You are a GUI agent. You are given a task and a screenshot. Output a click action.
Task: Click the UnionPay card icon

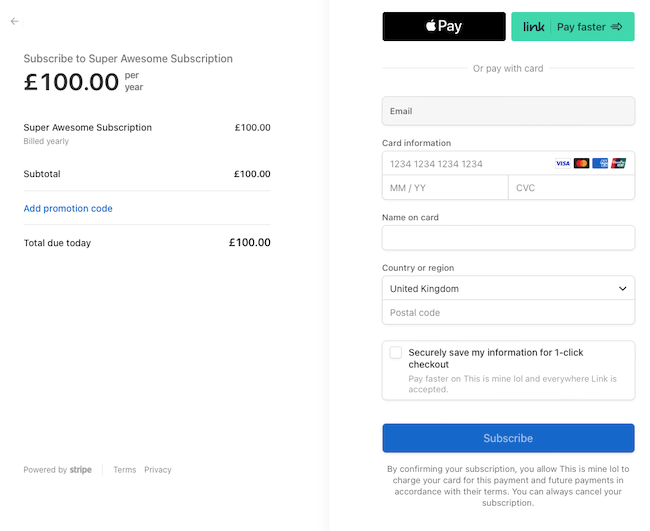tap(618, 163)
